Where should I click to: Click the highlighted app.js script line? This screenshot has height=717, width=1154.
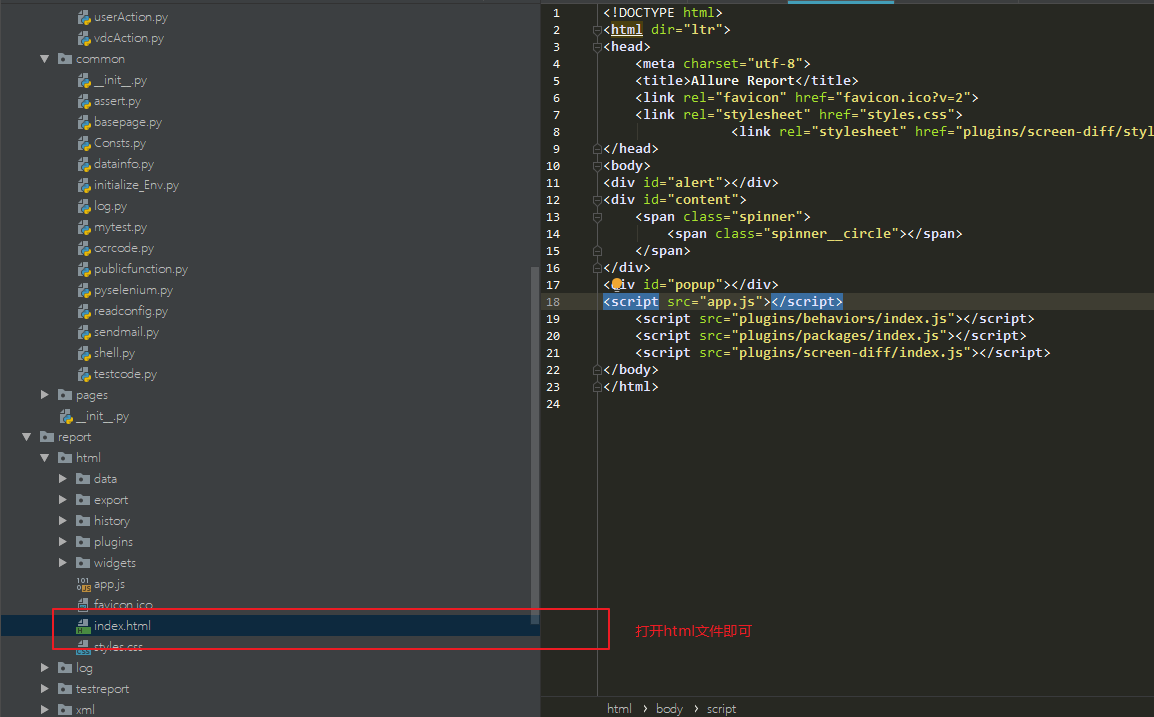(x=723, y=302)
